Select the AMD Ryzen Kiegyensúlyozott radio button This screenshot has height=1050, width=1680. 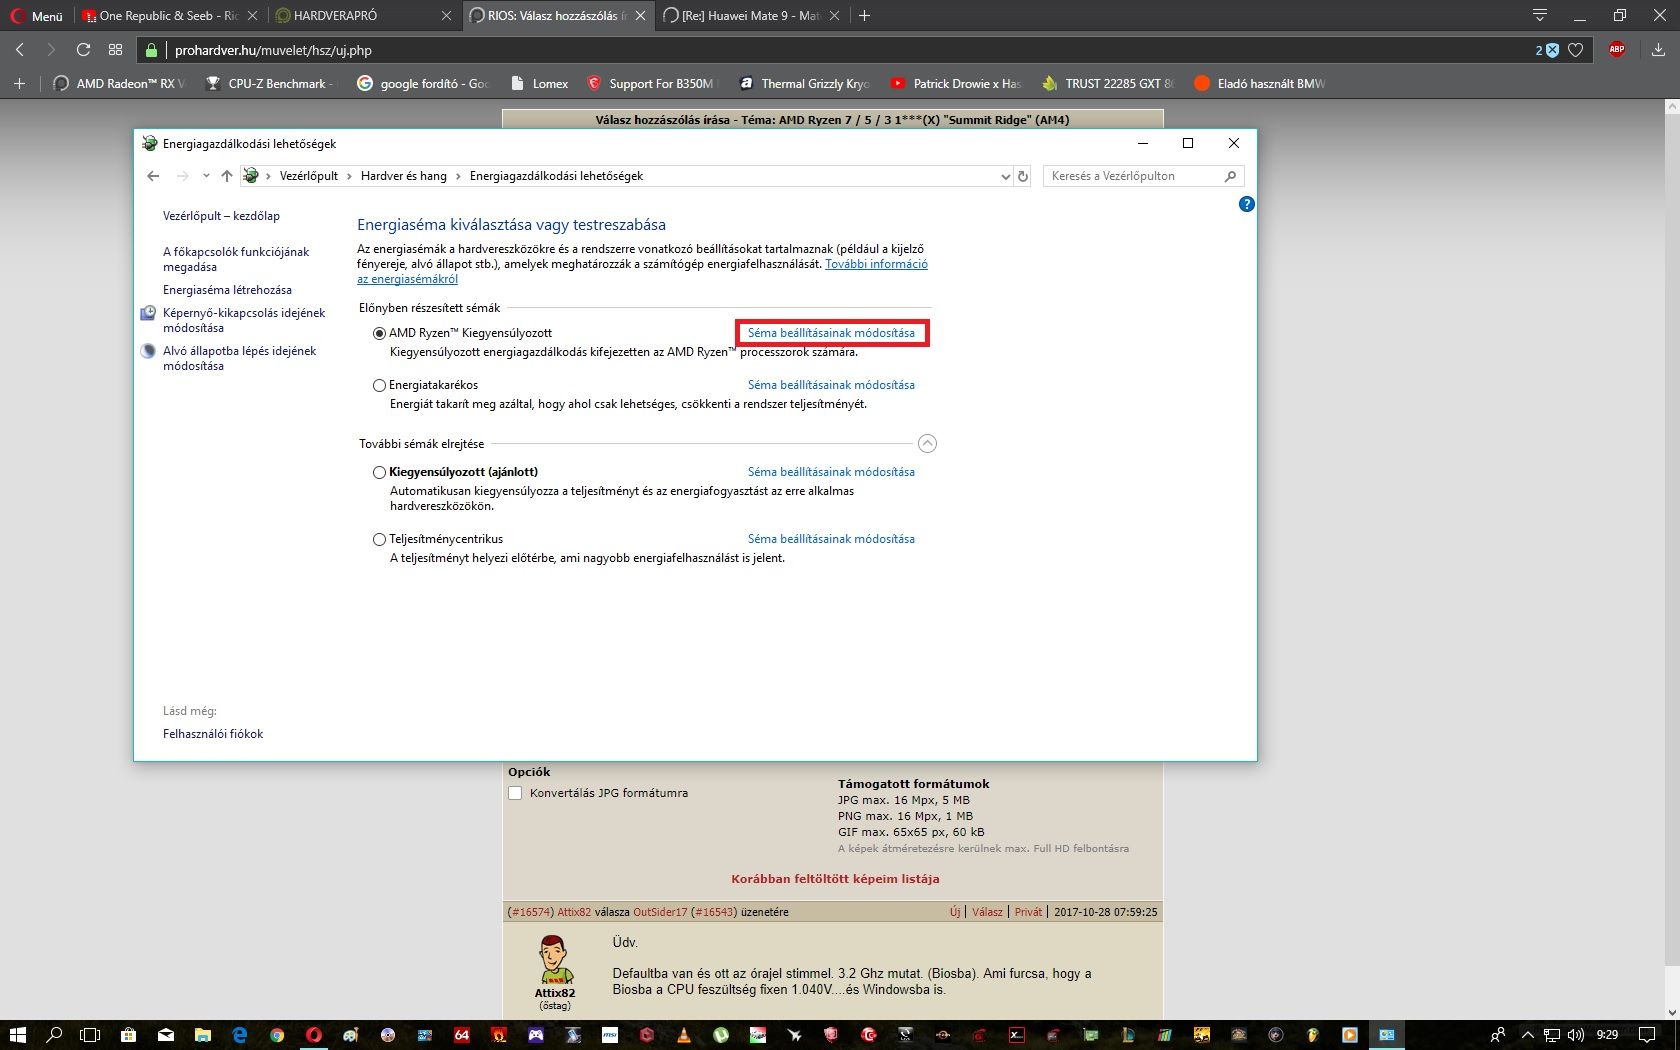(379, 333)
